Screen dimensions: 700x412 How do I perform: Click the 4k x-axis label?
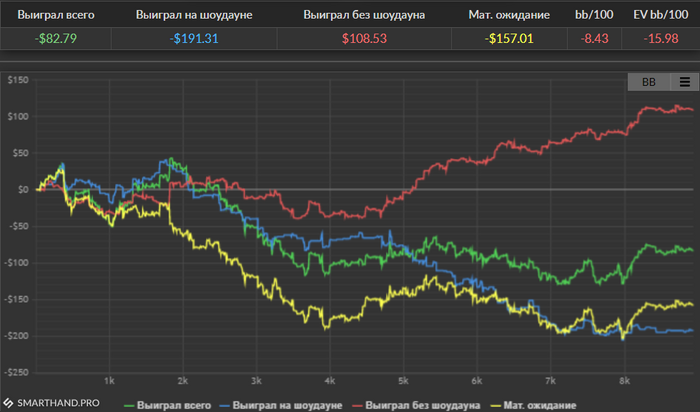tap(329, 381)
